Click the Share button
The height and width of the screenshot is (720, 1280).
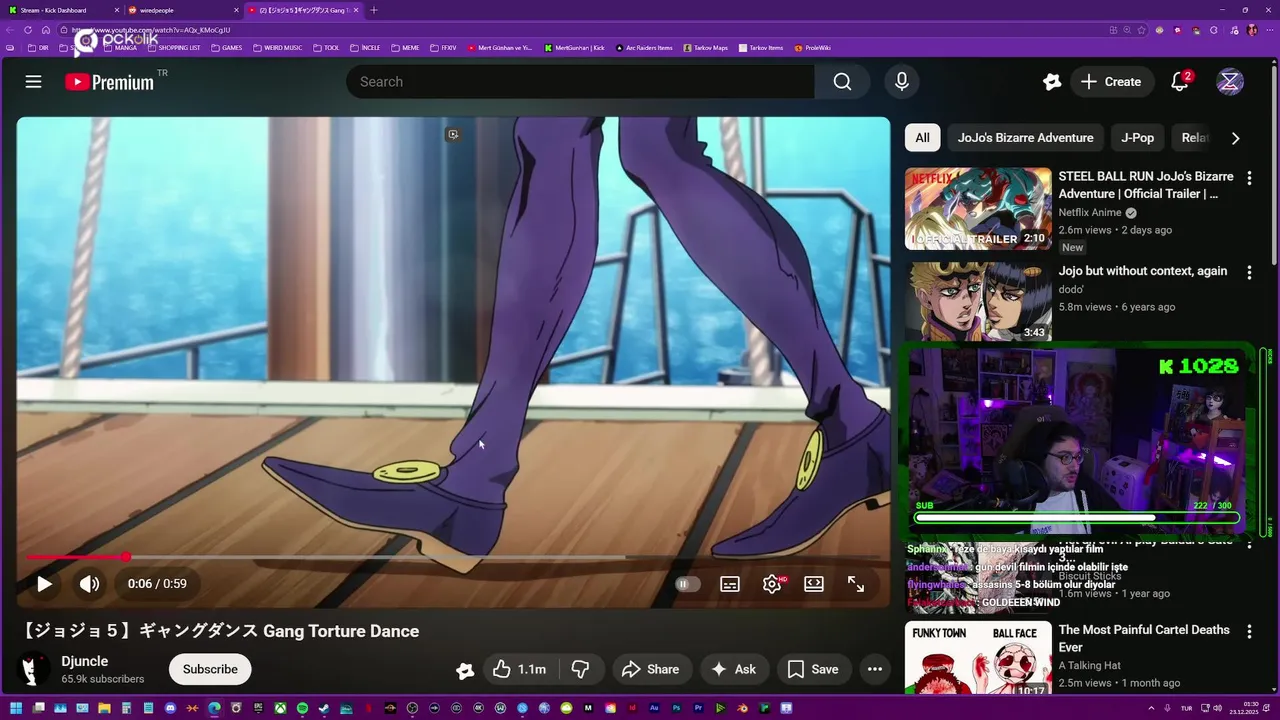click(650, 669)
